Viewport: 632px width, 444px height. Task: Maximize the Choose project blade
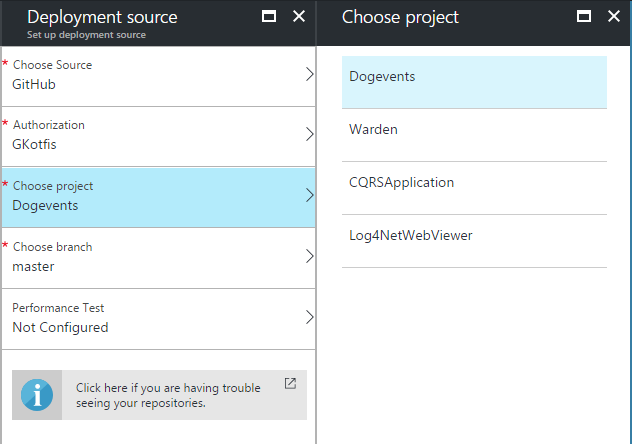click(584, 17)
